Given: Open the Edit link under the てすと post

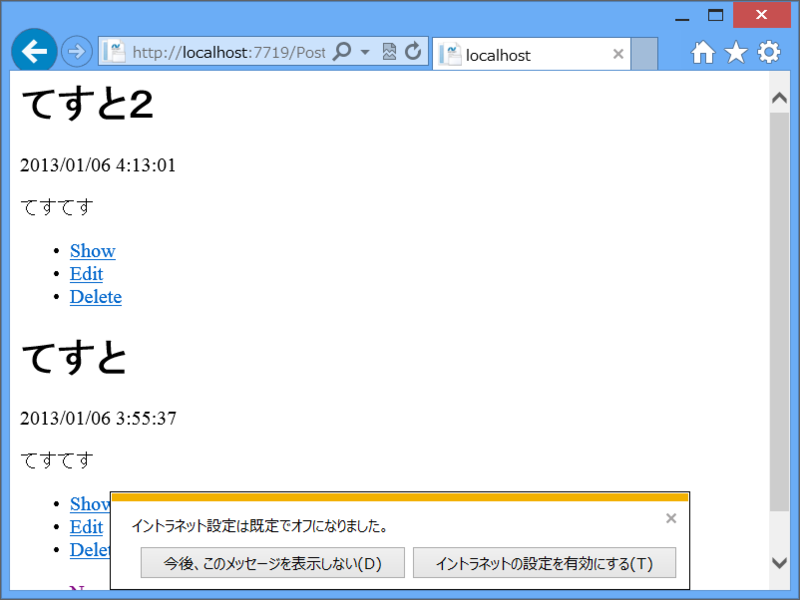Looking at the screenshot, I should (86, 527).
